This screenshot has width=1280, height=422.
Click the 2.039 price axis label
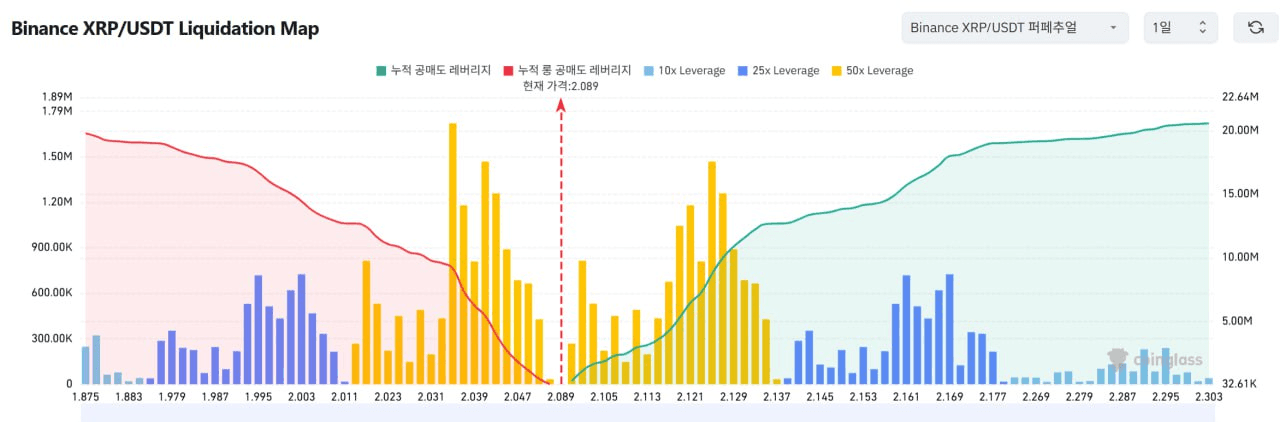[474, 397]
